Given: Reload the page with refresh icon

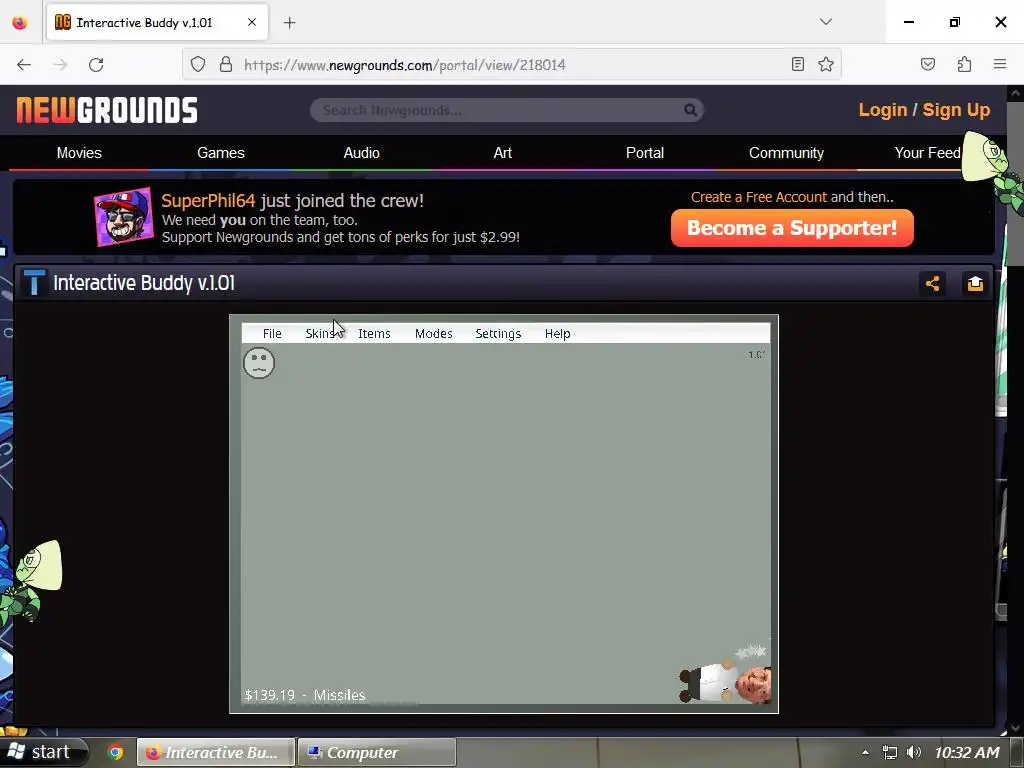Looking at the screenshot, I should pos(96,65).
